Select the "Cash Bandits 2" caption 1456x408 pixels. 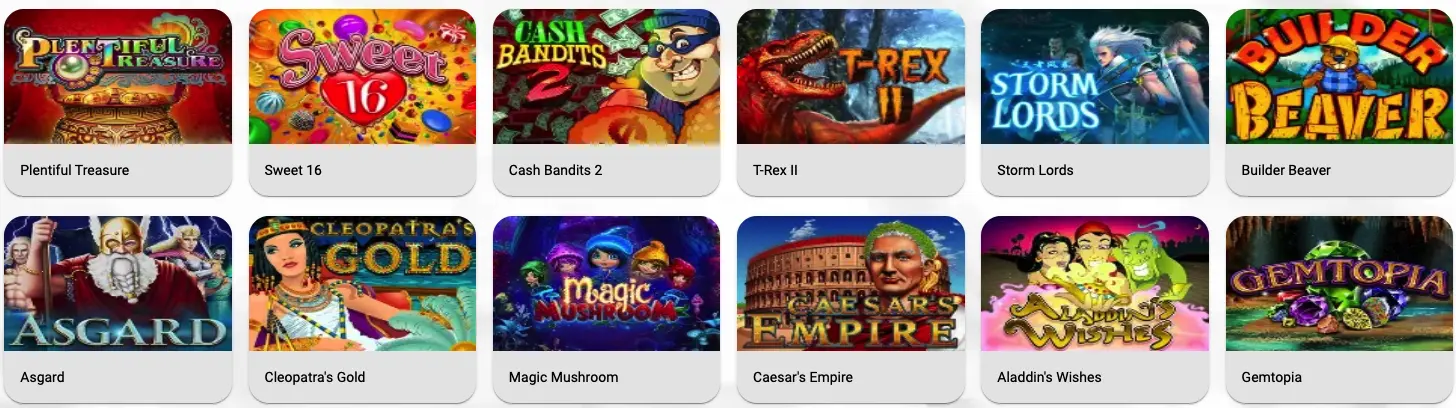tap(555, 170)
